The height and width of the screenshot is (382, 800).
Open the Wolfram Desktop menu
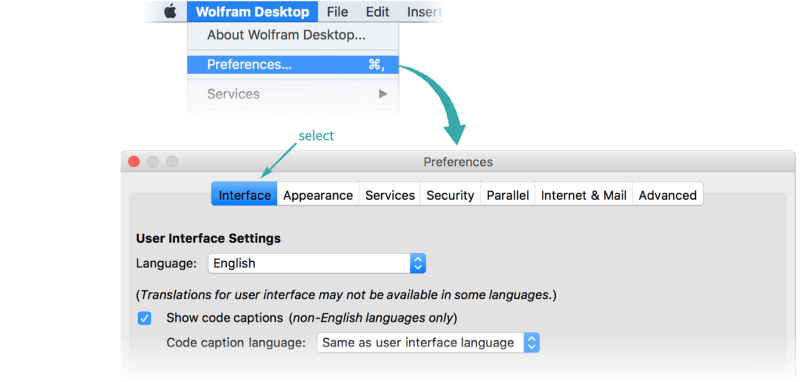252,12
